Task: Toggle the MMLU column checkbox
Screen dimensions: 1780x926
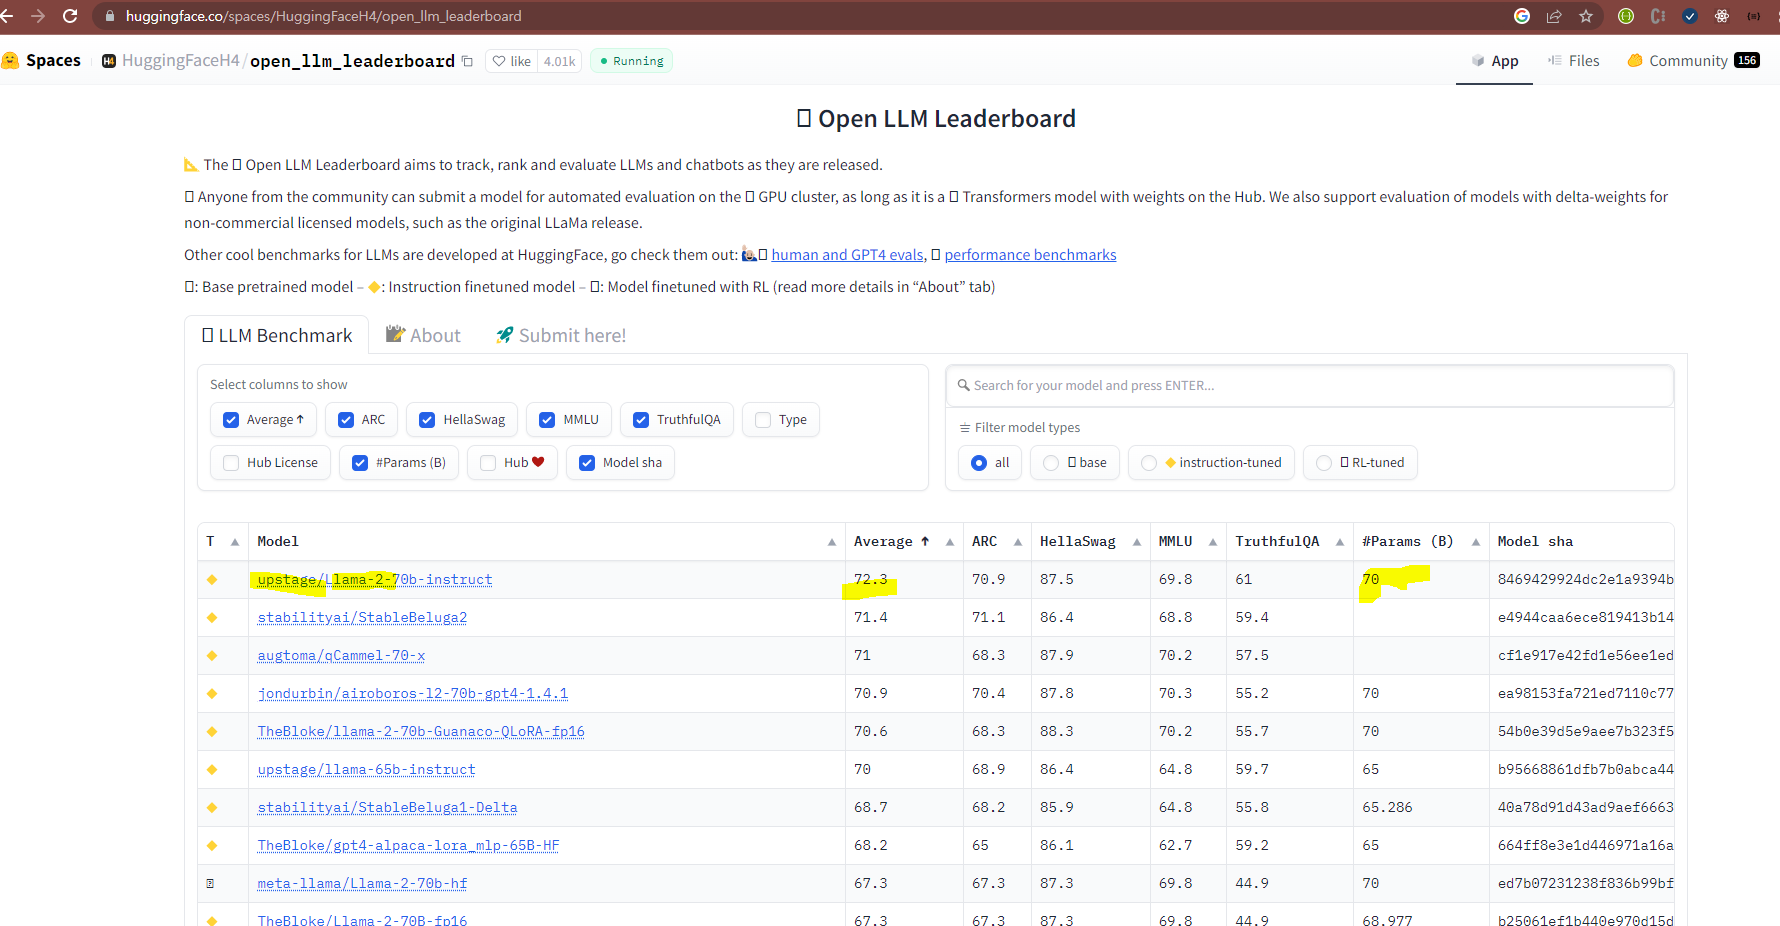Action: pyautogui.click(x=547, y=420)
